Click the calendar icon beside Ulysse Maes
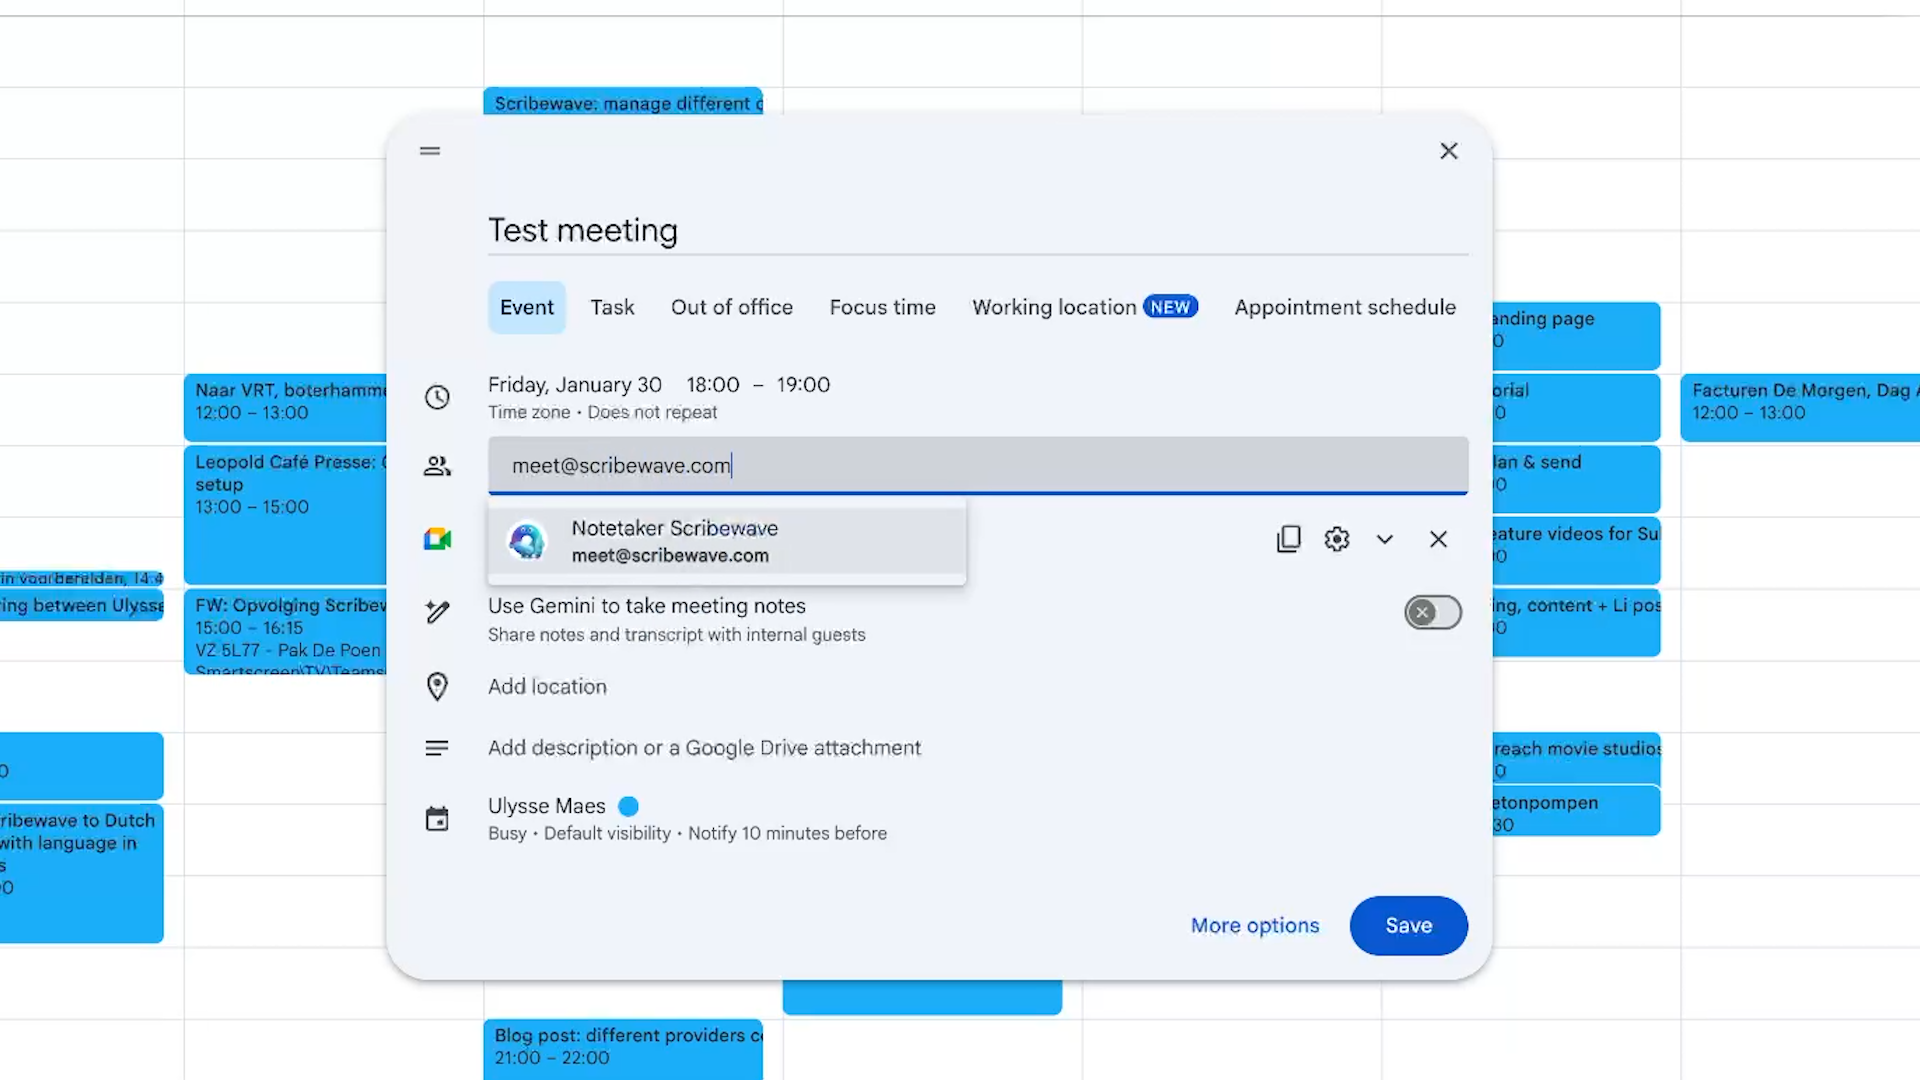 (437, 819)
